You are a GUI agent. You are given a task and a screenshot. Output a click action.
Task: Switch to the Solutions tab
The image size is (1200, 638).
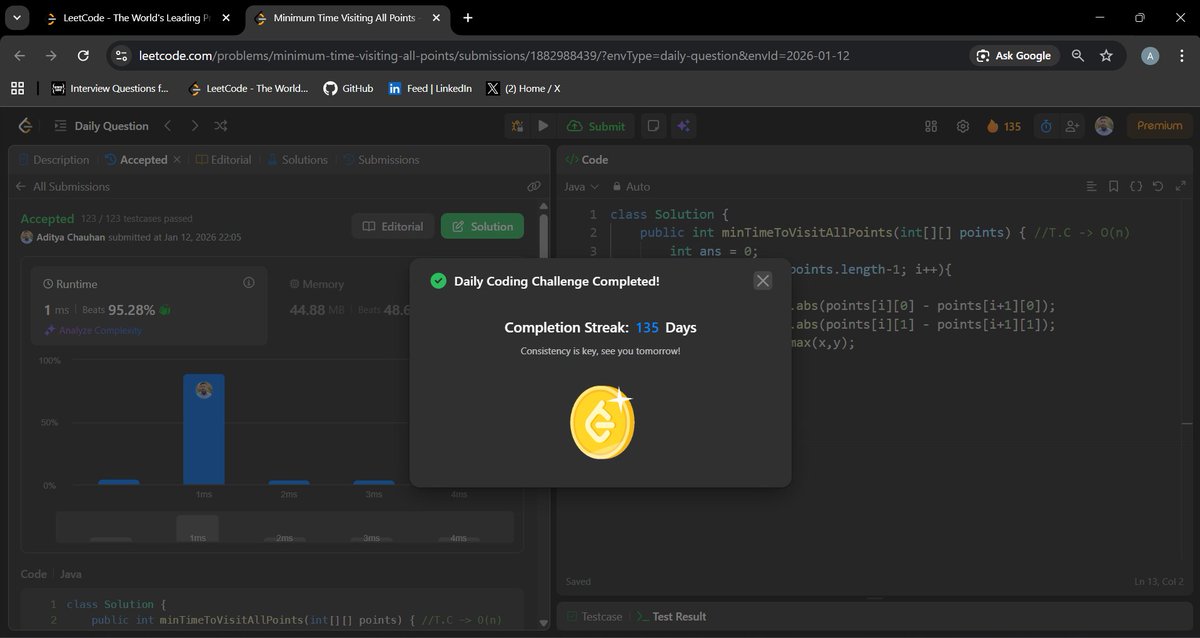point(296,160)
